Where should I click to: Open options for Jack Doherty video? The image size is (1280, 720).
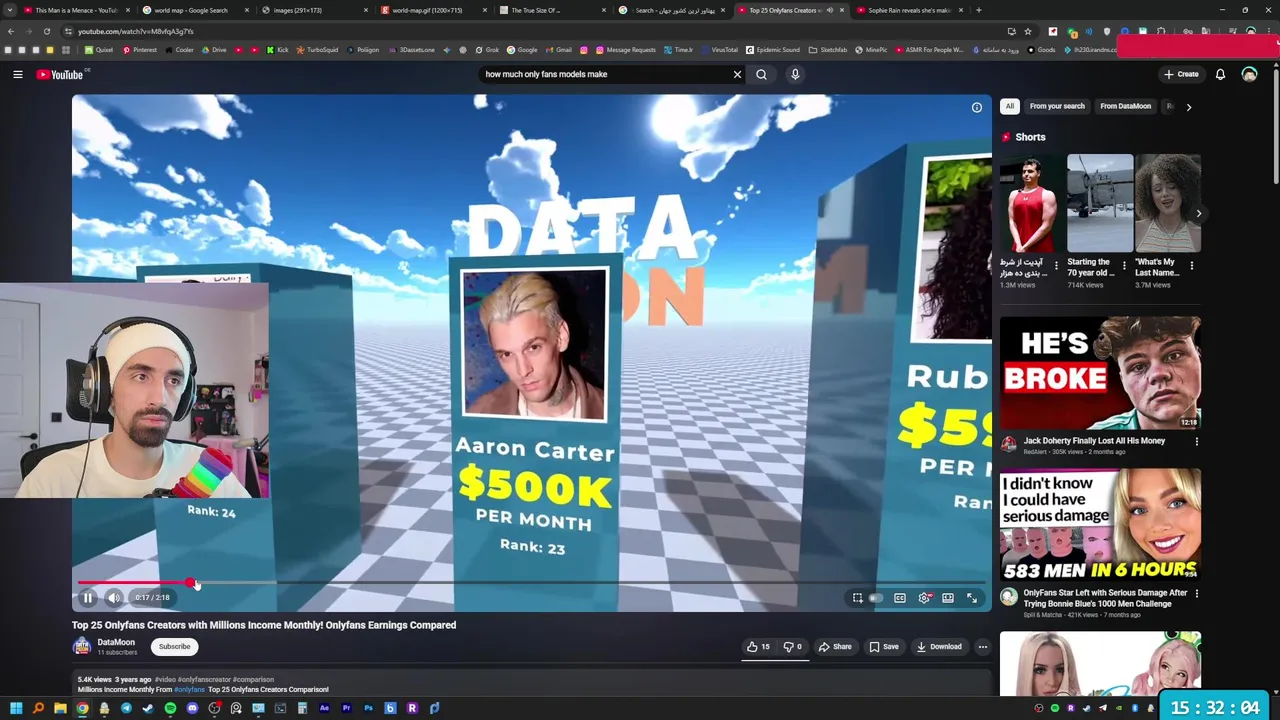tap(1196, 441)
